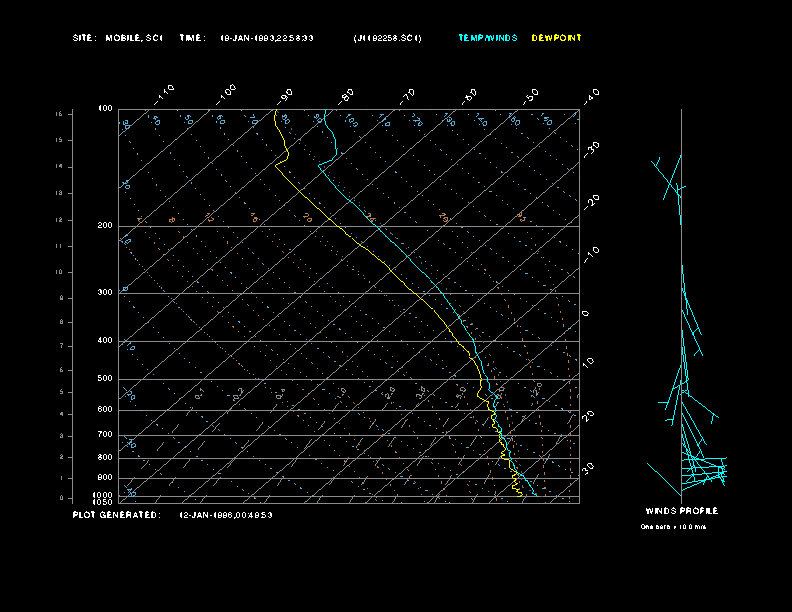Screen dimensions: 792x612
Task: Click the -80 isotherm label at top
Action: tap(346, 96)
